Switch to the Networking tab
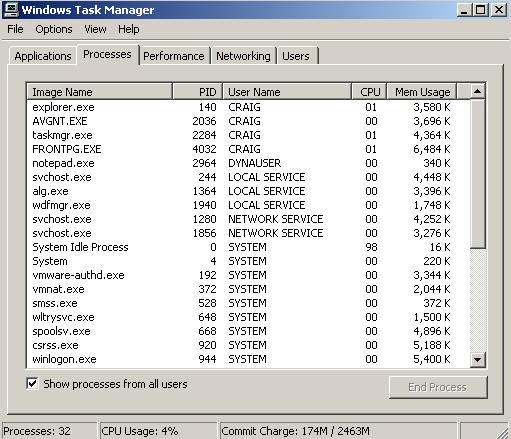This screenshot has width=511, height=439. [243, 56]
